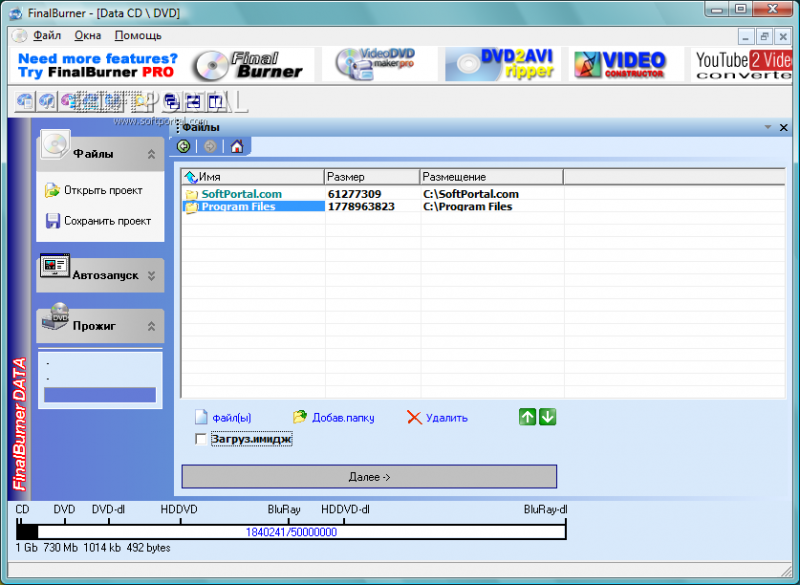
Task: Open the YouTube 2 Video converter banner
Action: [741, 64]
